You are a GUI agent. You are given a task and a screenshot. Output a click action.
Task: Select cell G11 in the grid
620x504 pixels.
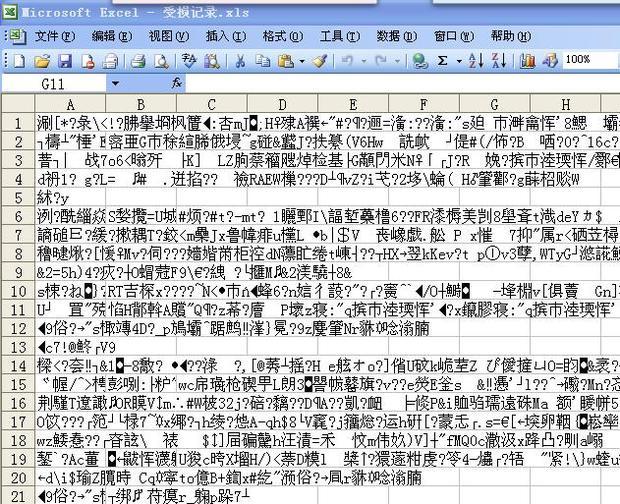point(494,310)
